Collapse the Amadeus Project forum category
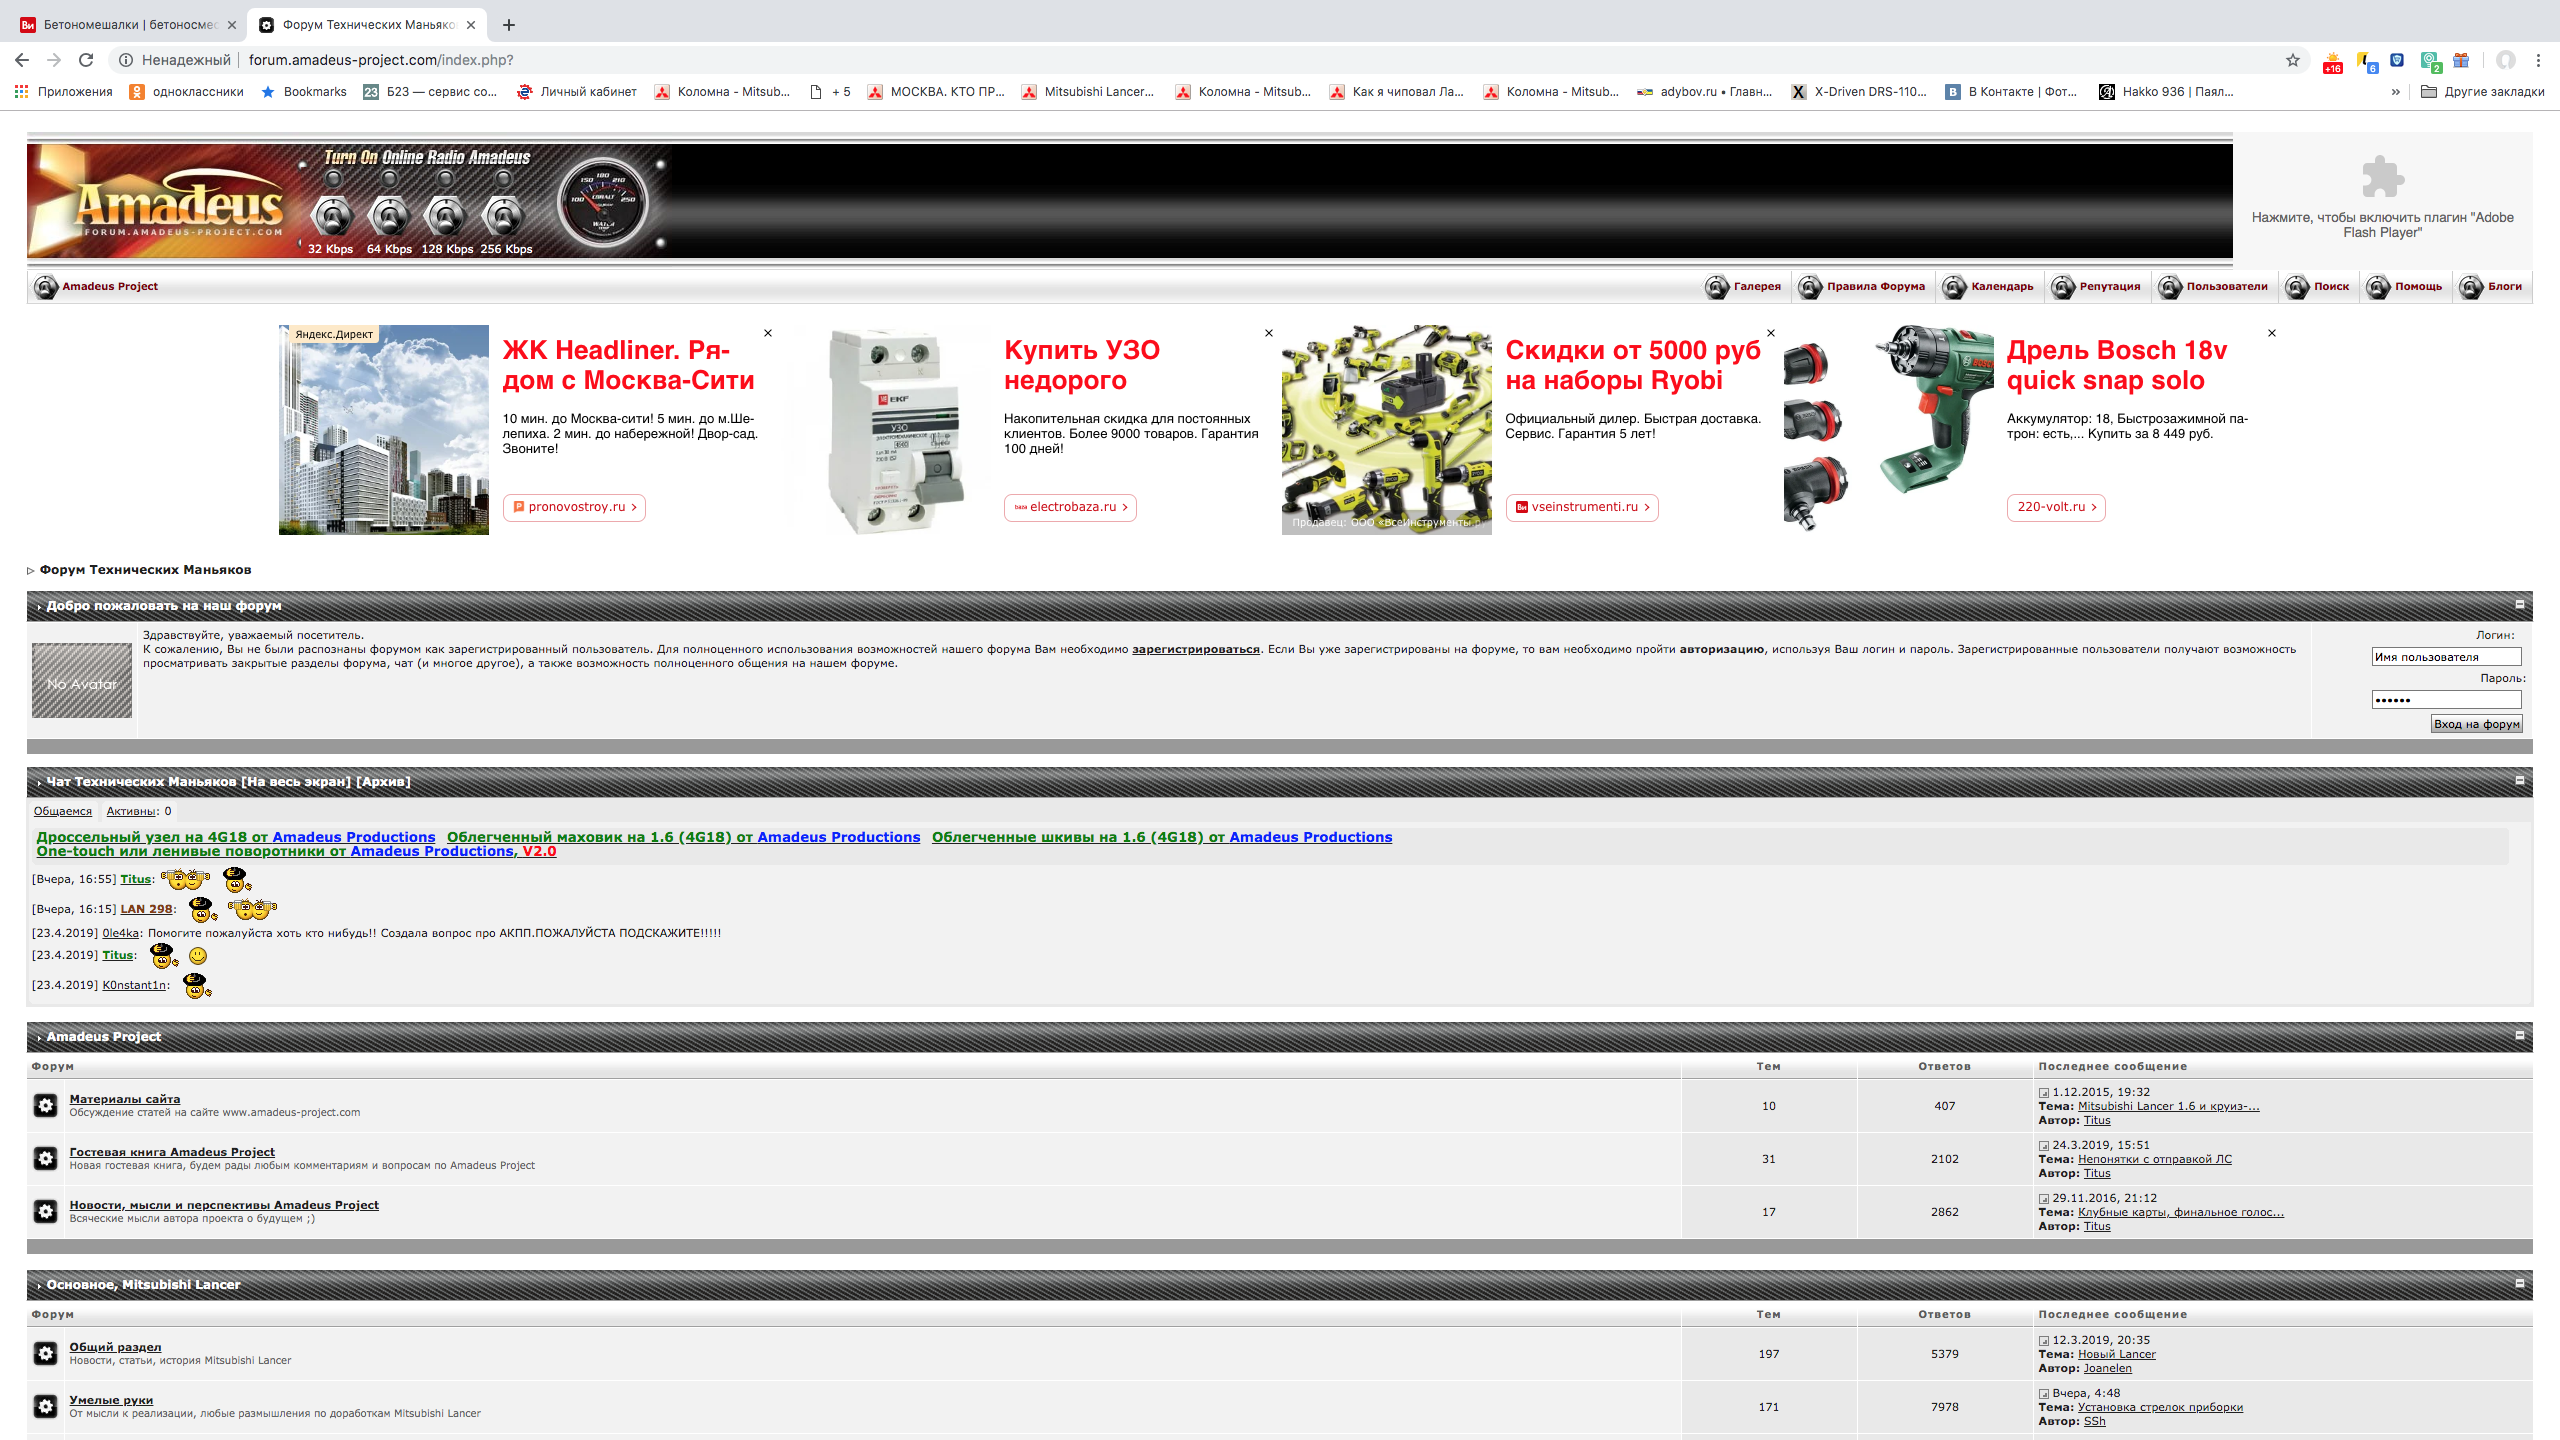This screenshot has height=1440, width=2560. 2520,1036
